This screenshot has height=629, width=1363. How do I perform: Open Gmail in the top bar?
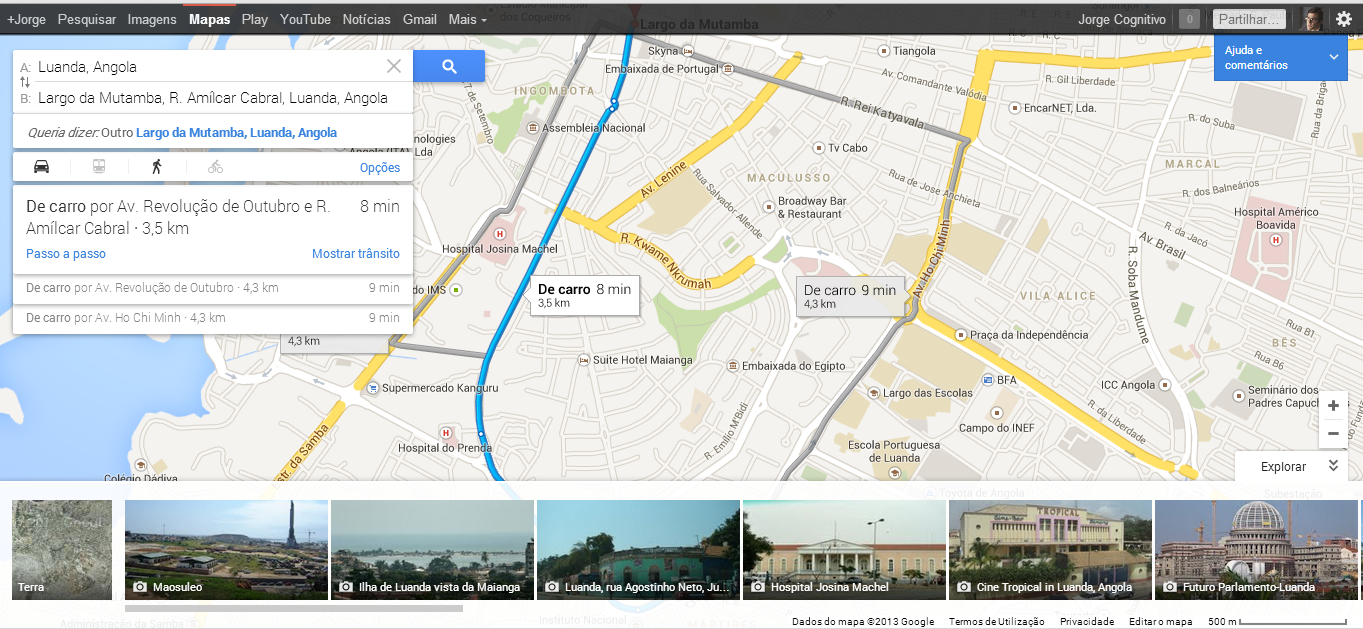[420, 19]
